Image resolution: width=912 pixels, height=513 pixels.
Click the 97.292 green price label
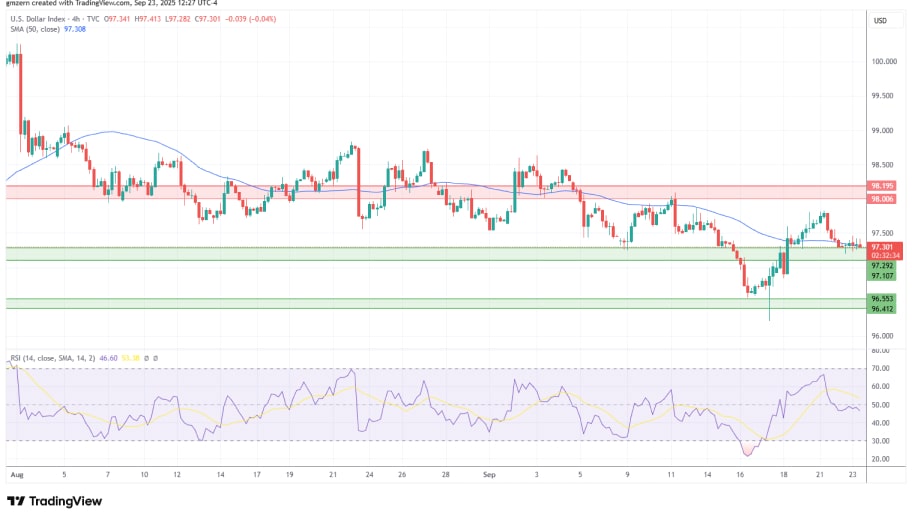pyautogui.click(x=882, y=266)
